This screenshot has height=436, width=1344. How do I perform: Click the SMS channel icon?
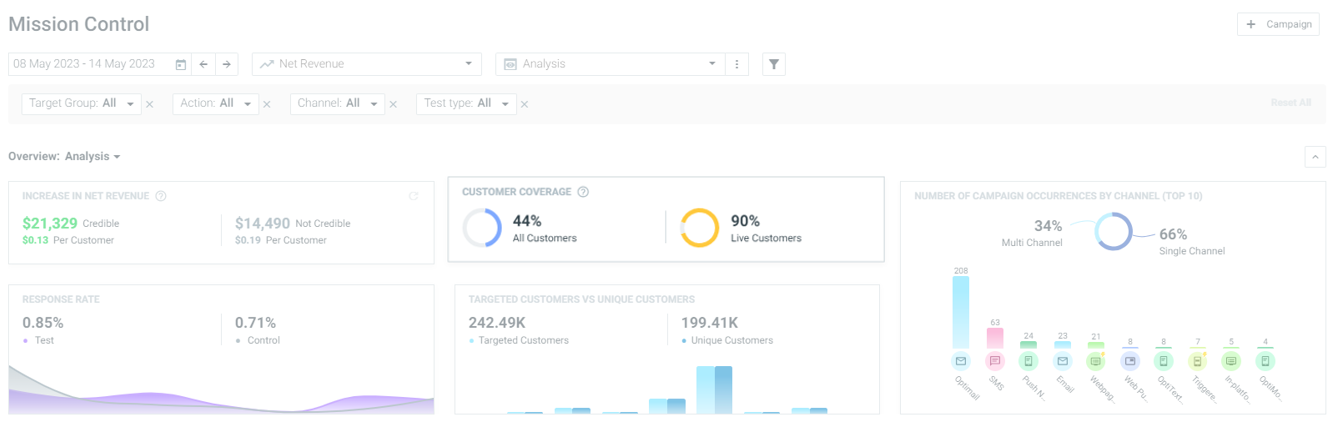995,361
